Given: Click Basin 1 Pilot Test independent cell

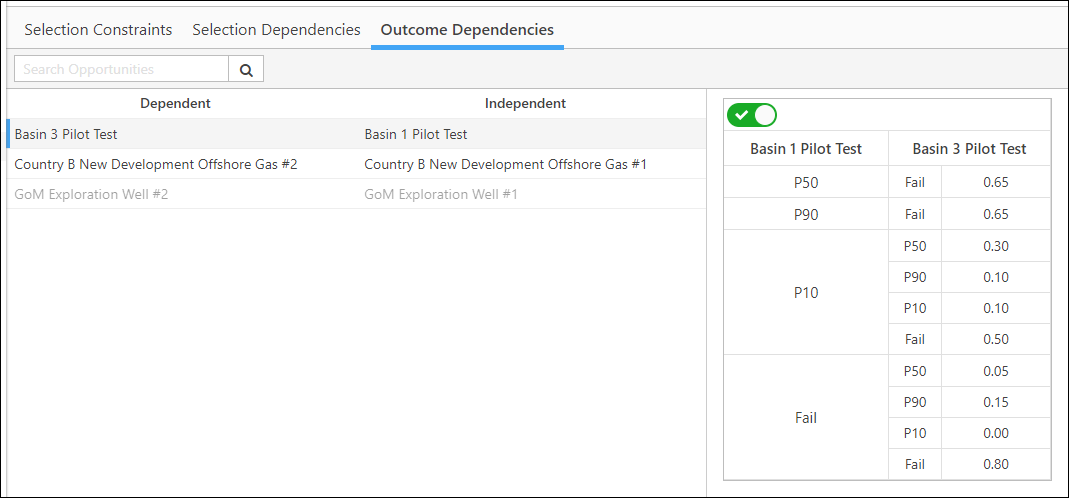Looking at the screenshot, I should point(416,134).
